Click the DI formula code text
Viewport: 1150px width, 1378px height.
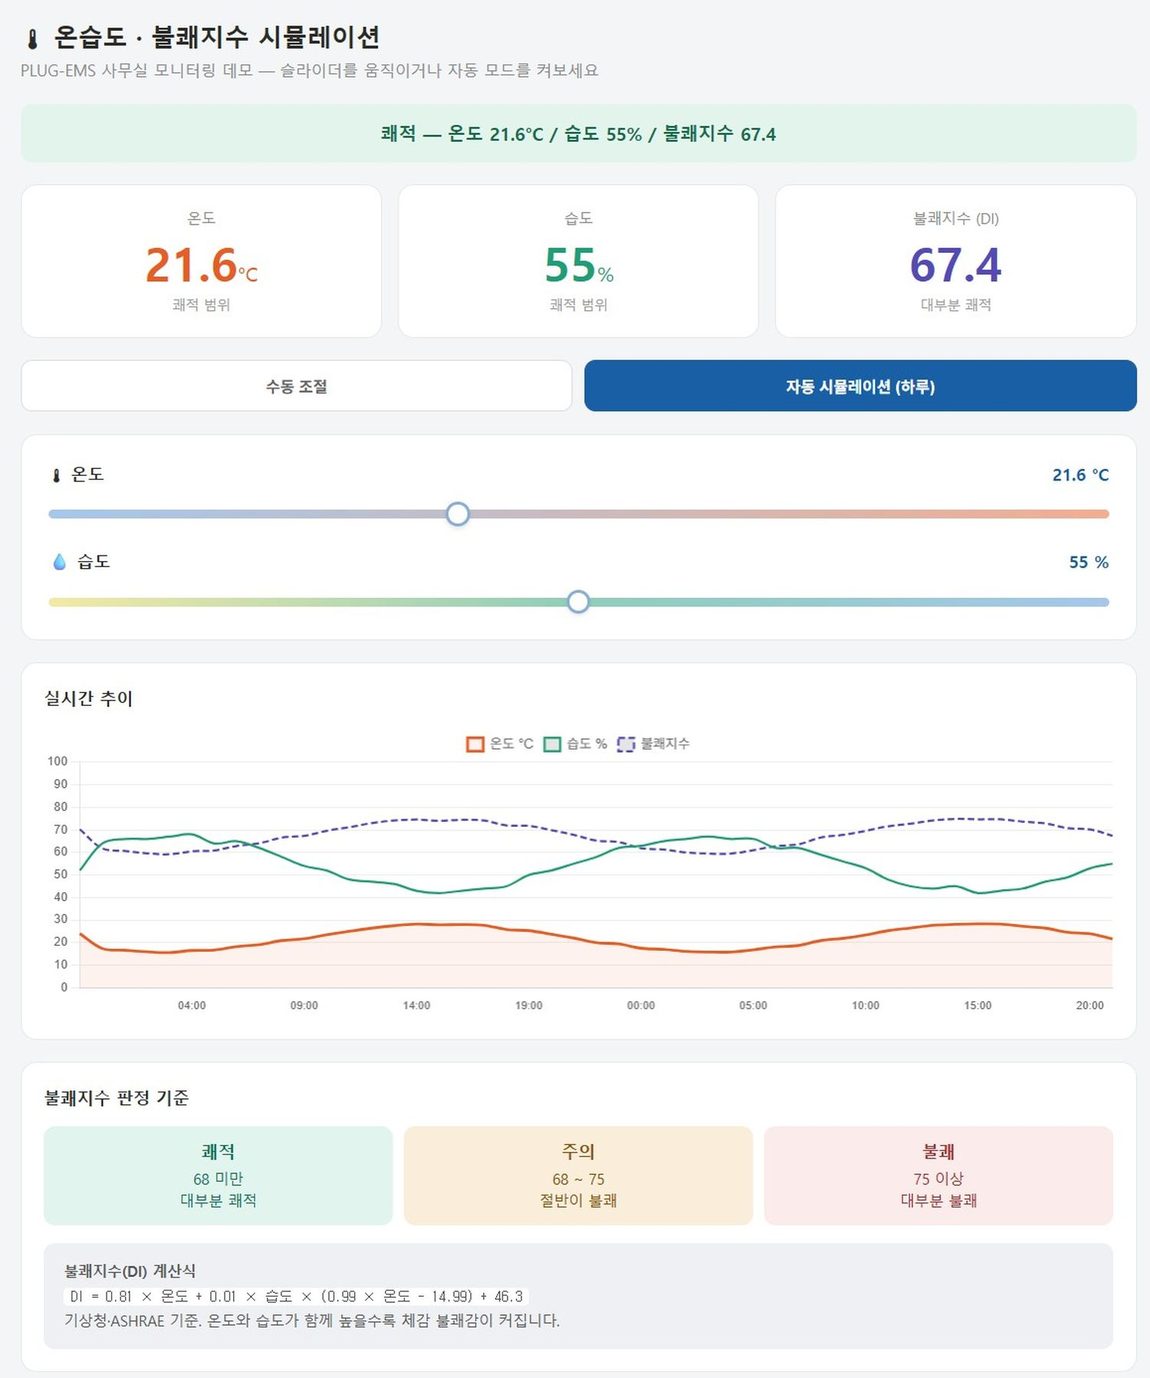[x=296, y=1296]
